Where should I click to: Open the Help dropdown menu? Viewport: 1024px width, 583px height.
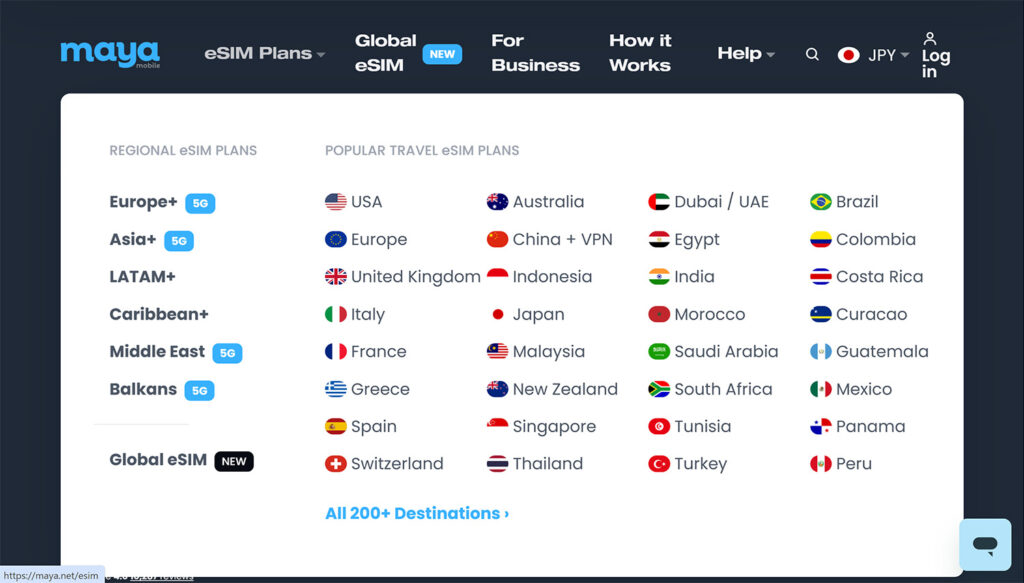pyautogui.click(x=746, y=54)
